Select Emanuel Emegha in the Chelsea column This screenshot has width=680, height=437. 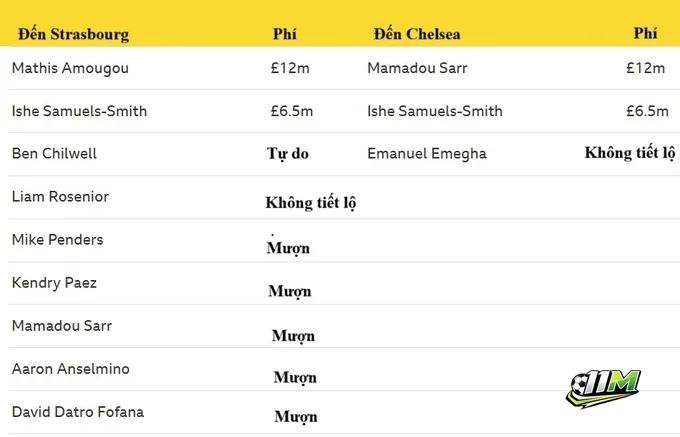coord(427,154)
